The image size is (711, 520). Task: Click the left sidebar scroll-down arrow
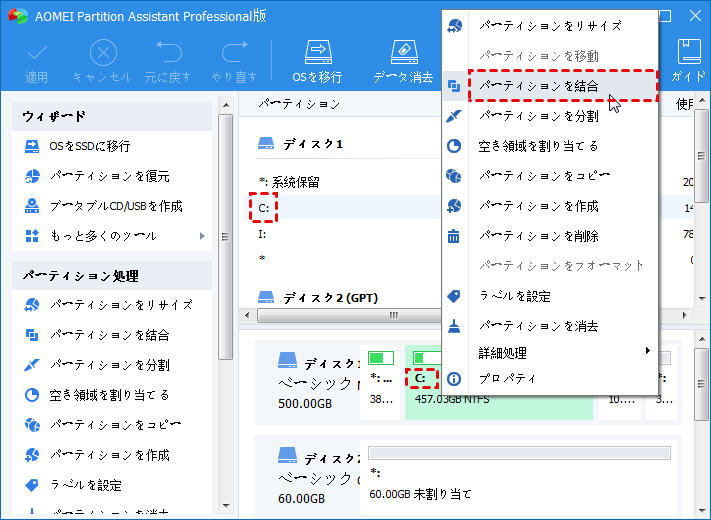(x=226, y=505)
